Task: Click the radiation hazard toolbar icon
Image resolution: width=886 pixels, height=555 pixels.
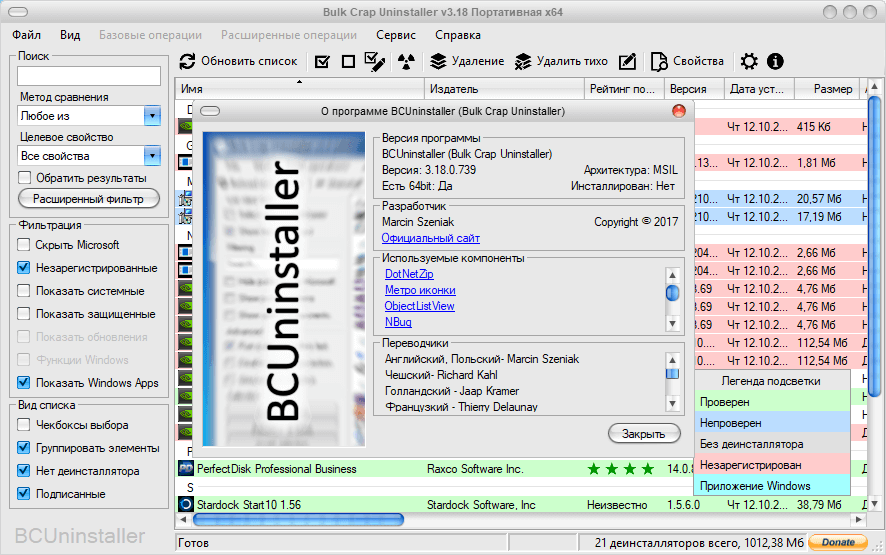Action: pyautogui.click(x=406, y=61)
